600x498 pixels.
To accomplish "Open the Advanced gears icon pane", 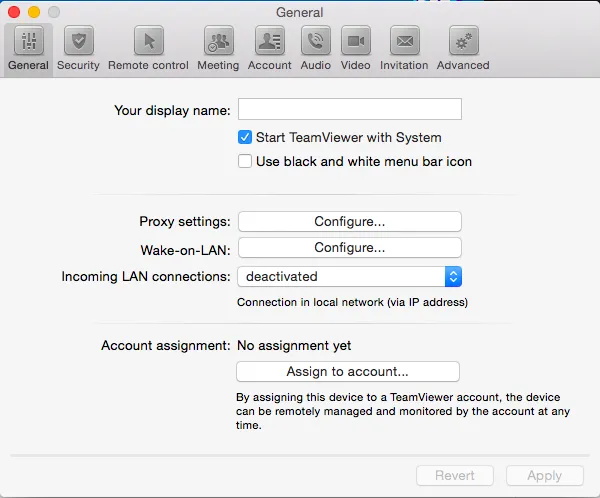I will (x=463, y=42).
